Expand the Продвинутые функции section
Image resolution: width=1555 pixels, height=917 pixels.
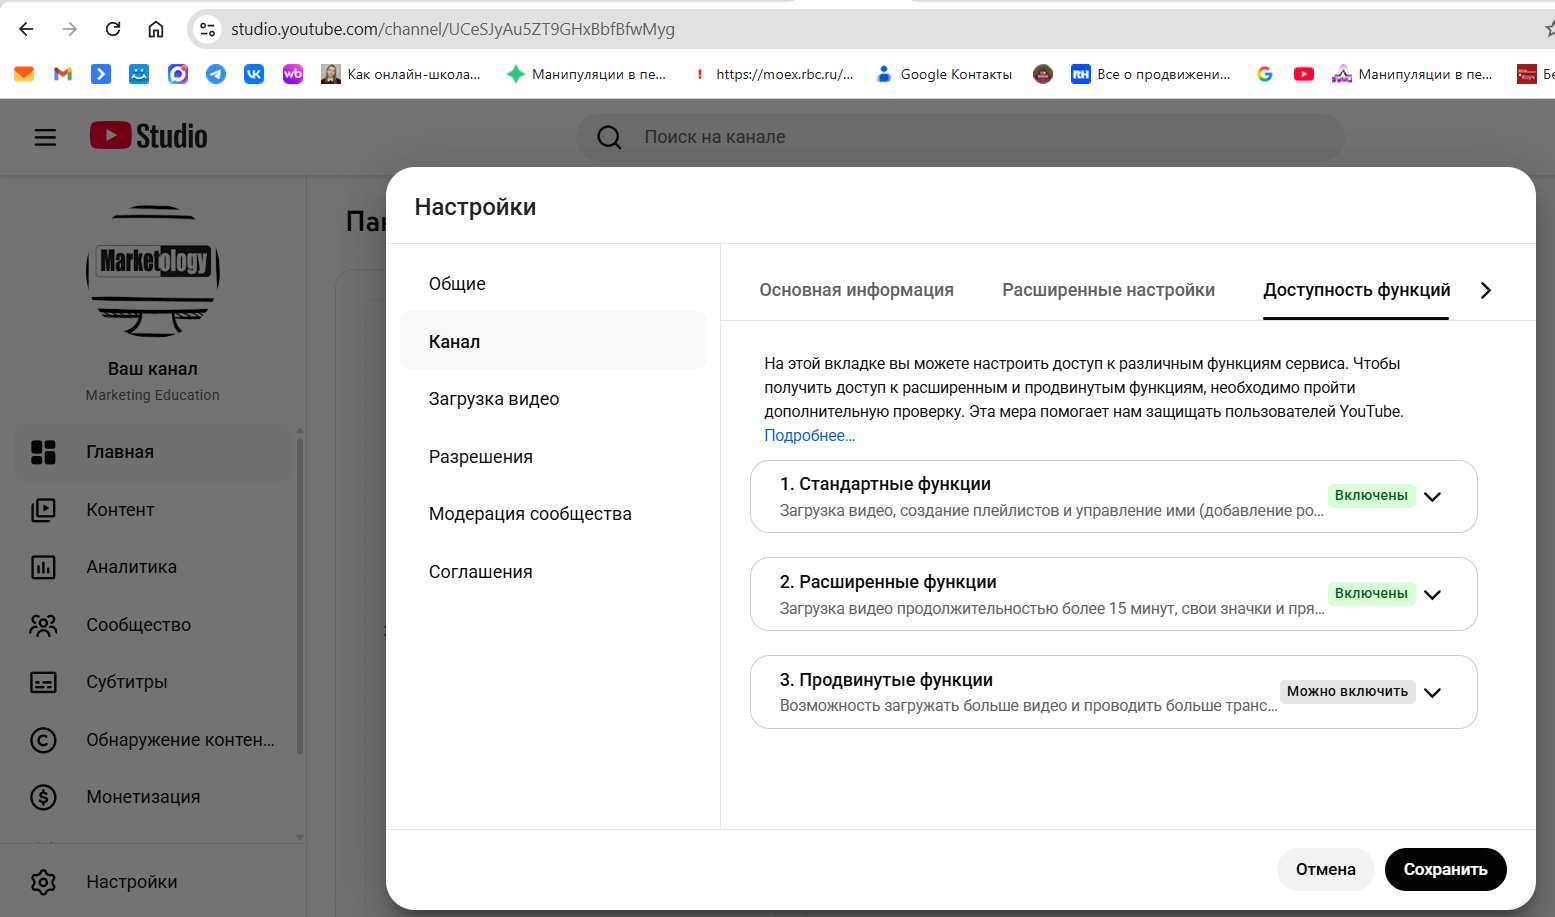tap(1432, 693)
